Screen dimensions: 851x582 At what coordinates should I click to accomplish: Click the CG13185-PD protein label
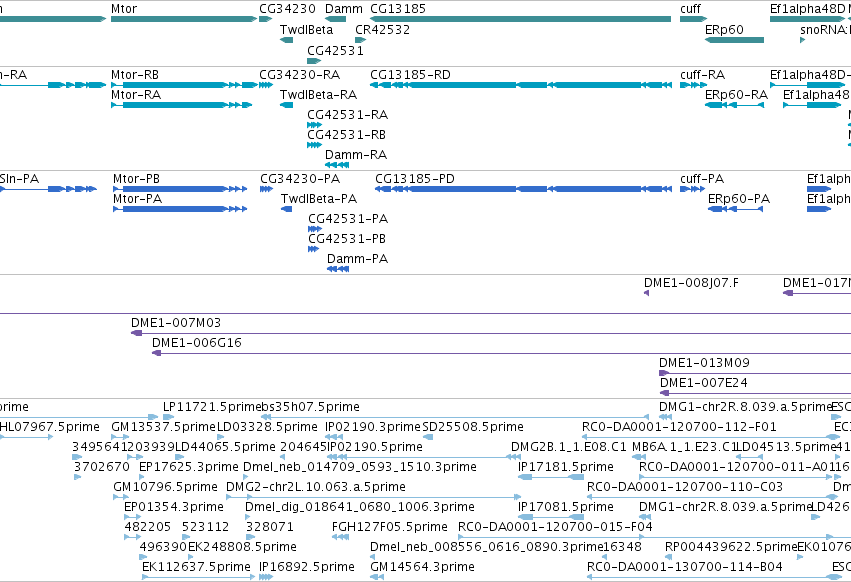click(415, 179)
